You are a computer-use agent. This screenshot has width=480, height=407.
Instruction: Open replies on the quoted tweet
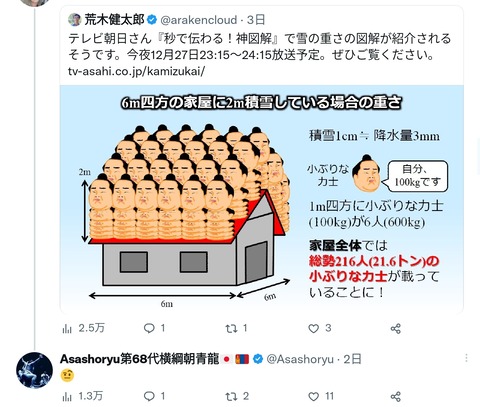click(x=154, y=329)
